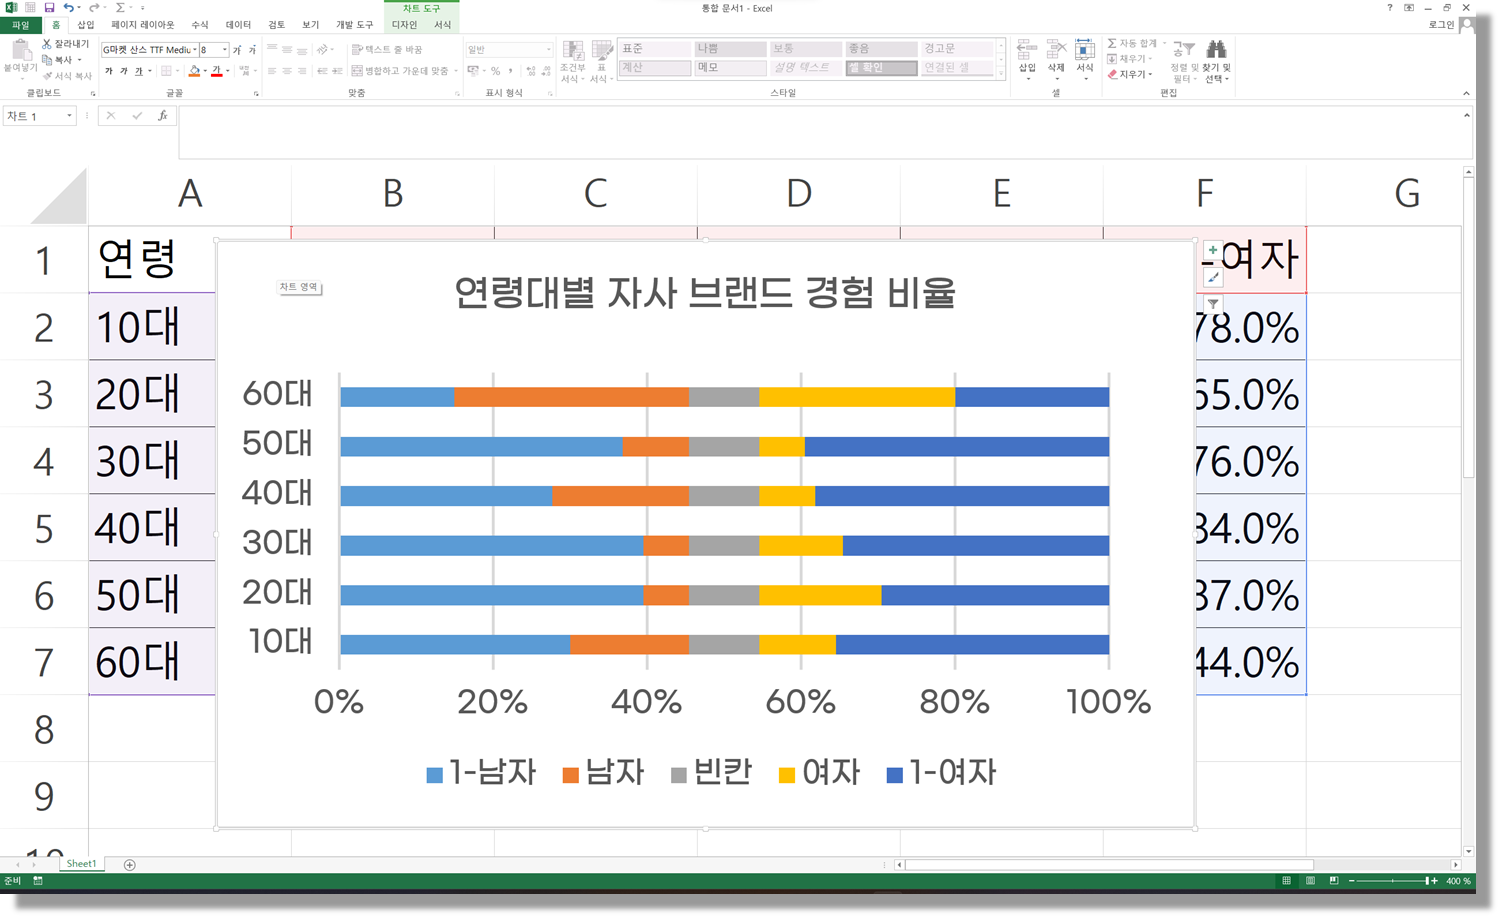The width and height of the screenshot is (1500, 918).
Task: Apply the 좋음 (Good) cell style
Action: (x=881, y=48)
